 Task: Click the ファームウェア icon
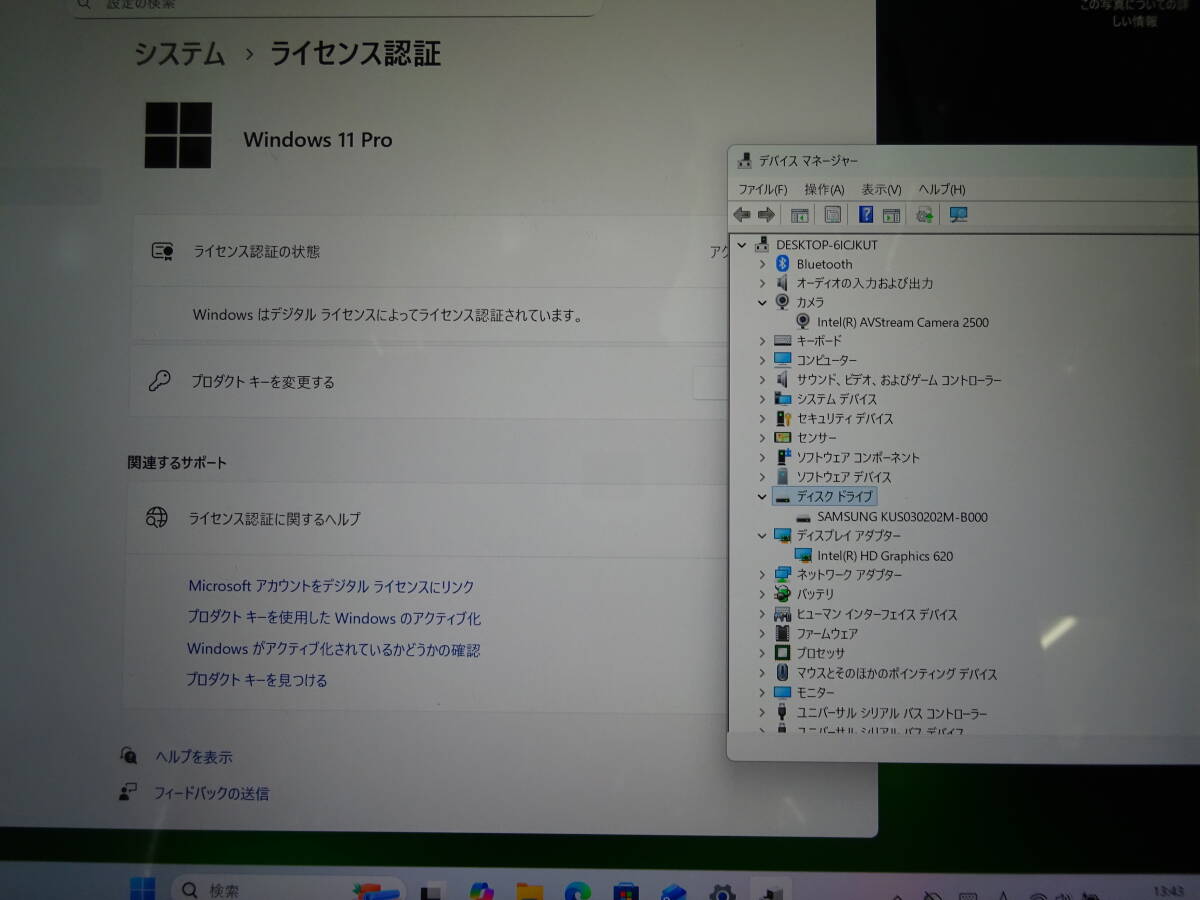point(783,633)
